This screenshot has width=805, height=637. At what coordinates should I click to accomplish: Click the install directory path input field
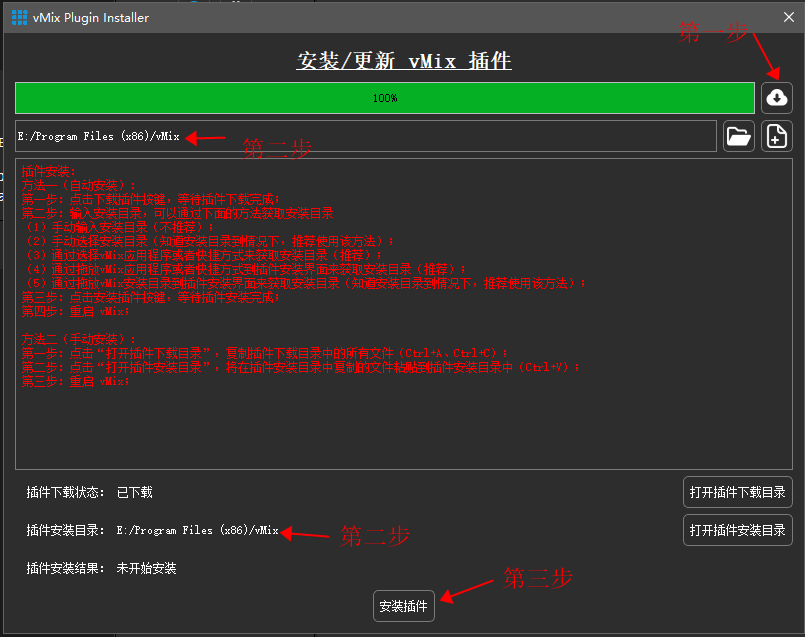[366, 136]
